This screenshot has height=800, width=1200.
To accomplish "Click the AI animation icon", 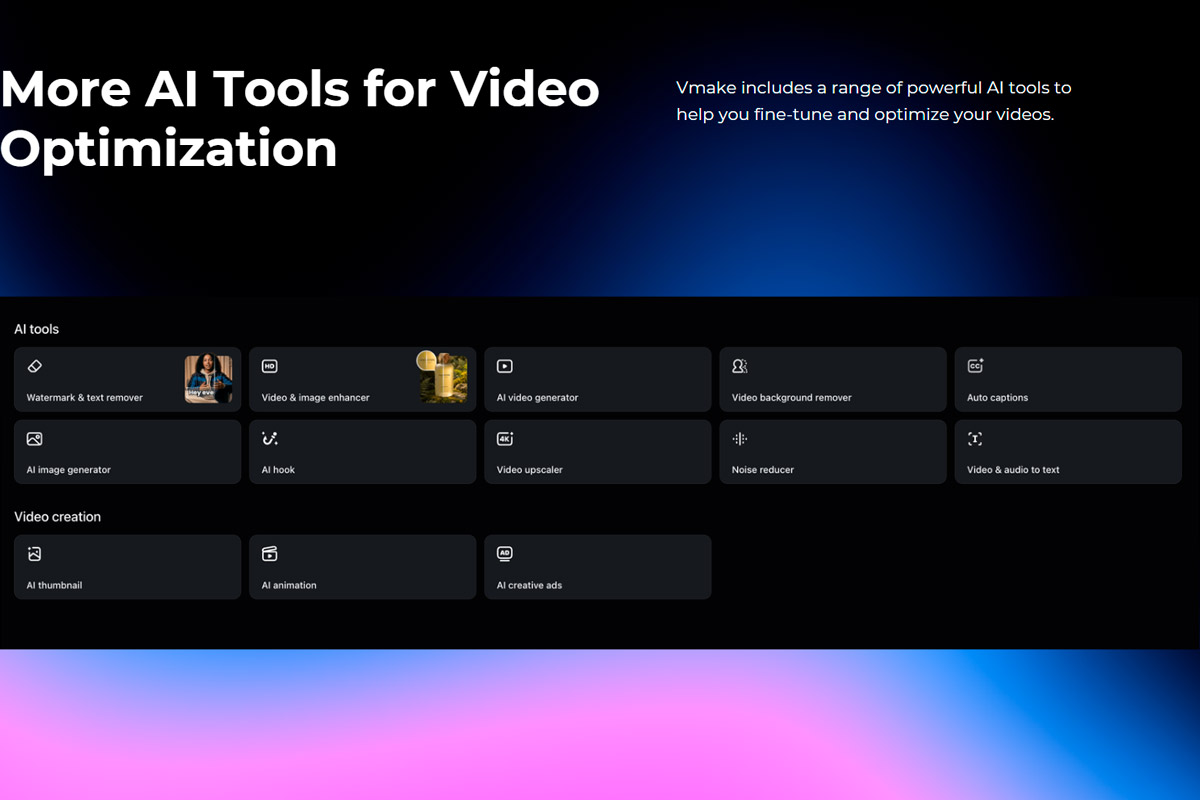I will point(269,554).
